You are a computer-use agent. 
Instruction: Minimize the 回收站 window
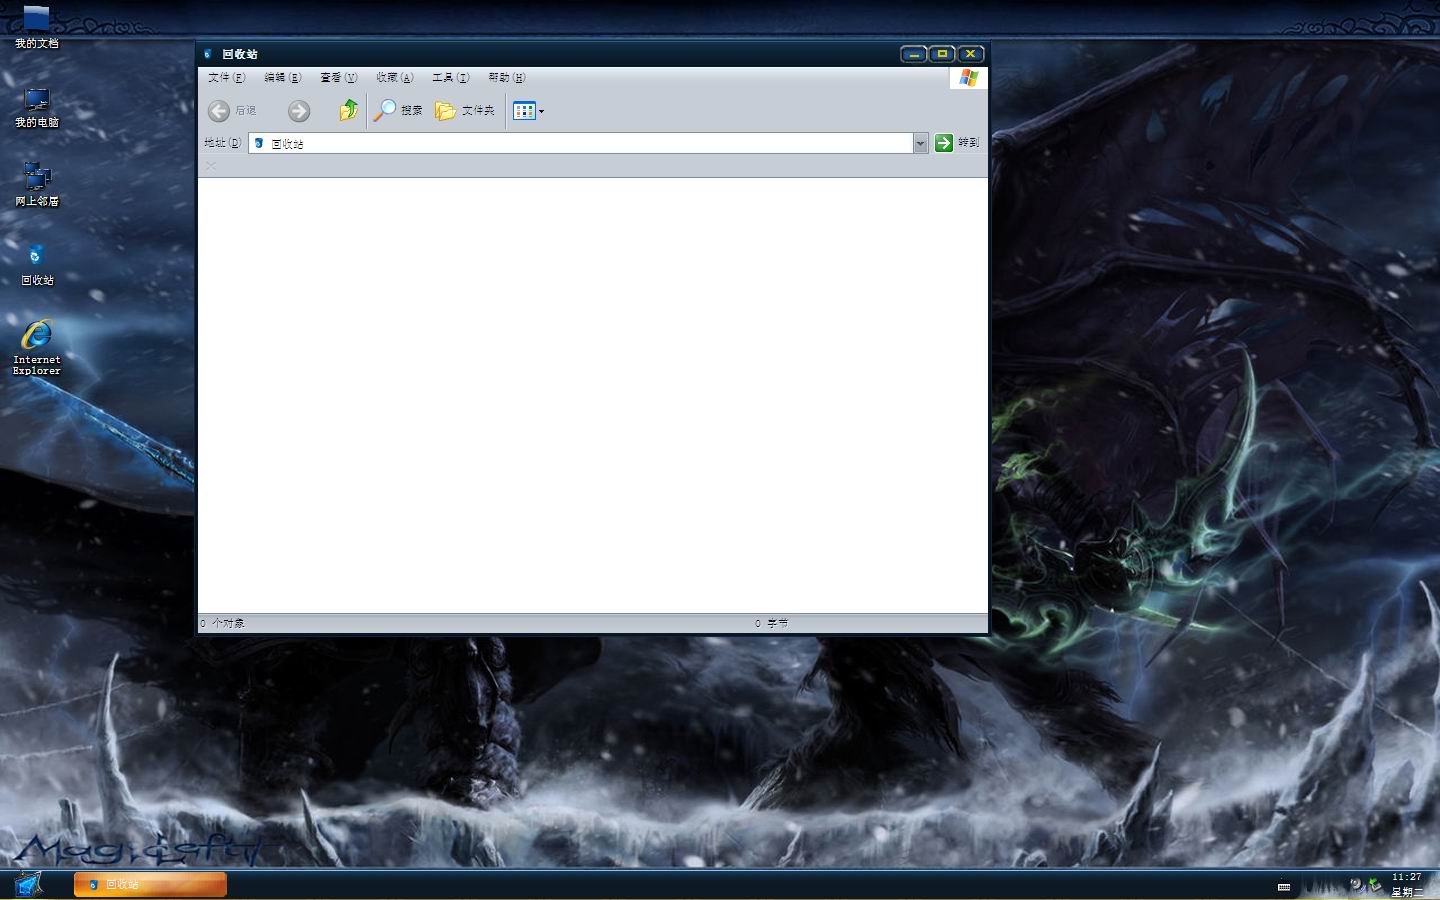click(x=913, y=54)
